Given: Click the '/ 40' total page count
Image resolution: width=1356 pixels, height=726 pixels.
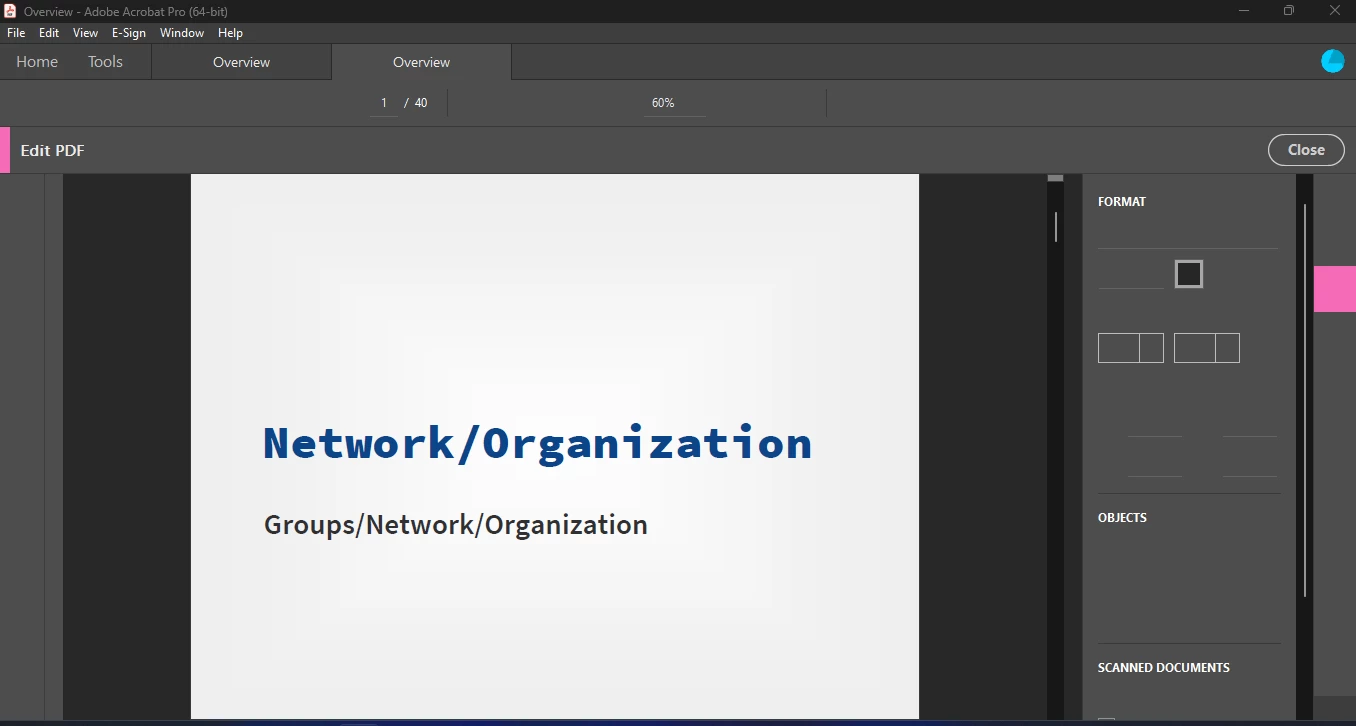Looking at the screenshot, I should pyautogui.click(x=416, y=103).
